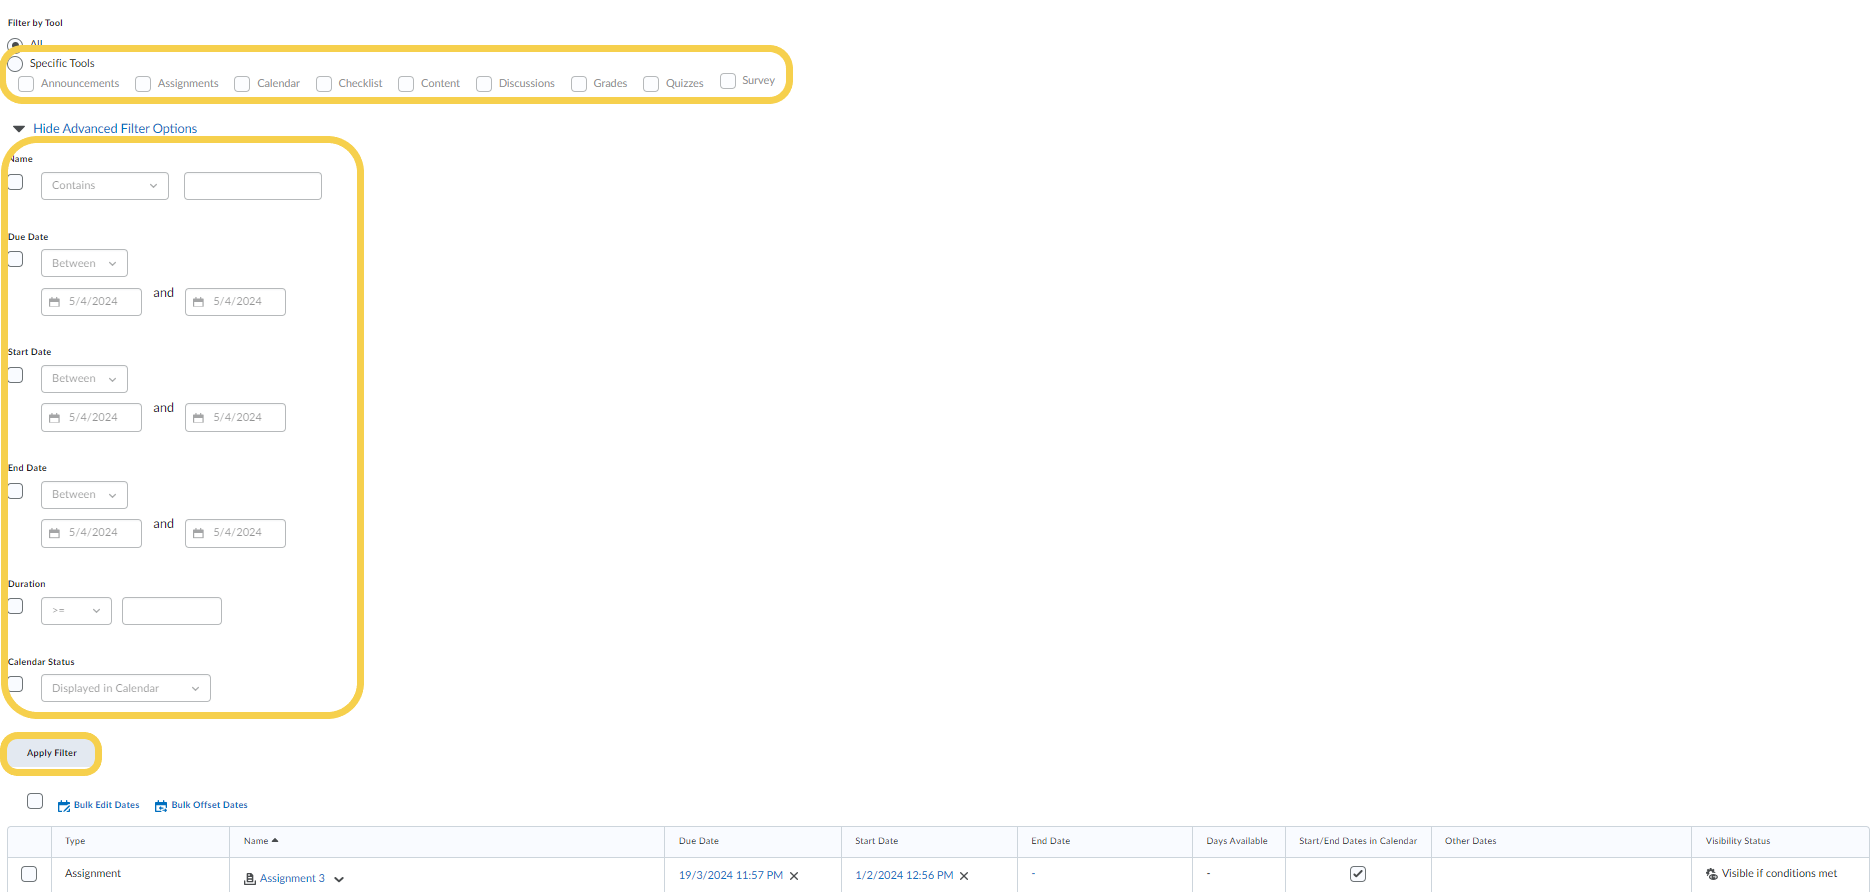Enable the Calendar Status filter checkbox
Image resolution: width=1873 pixels, height=892 pixels.
(16, 685)
